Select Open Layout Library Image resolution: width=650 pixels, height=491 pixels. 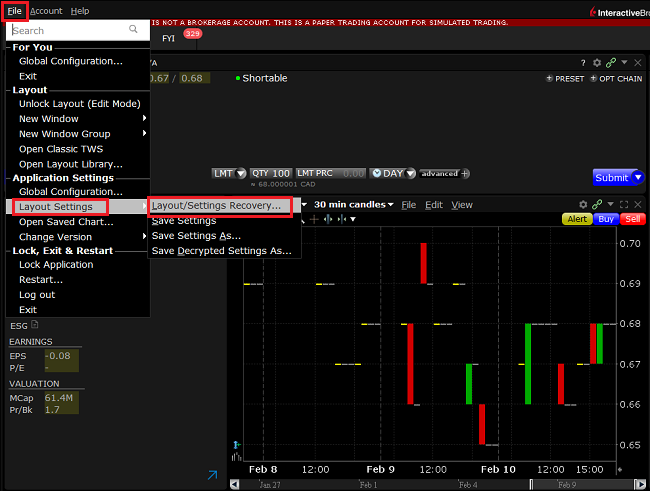point(71,164)
